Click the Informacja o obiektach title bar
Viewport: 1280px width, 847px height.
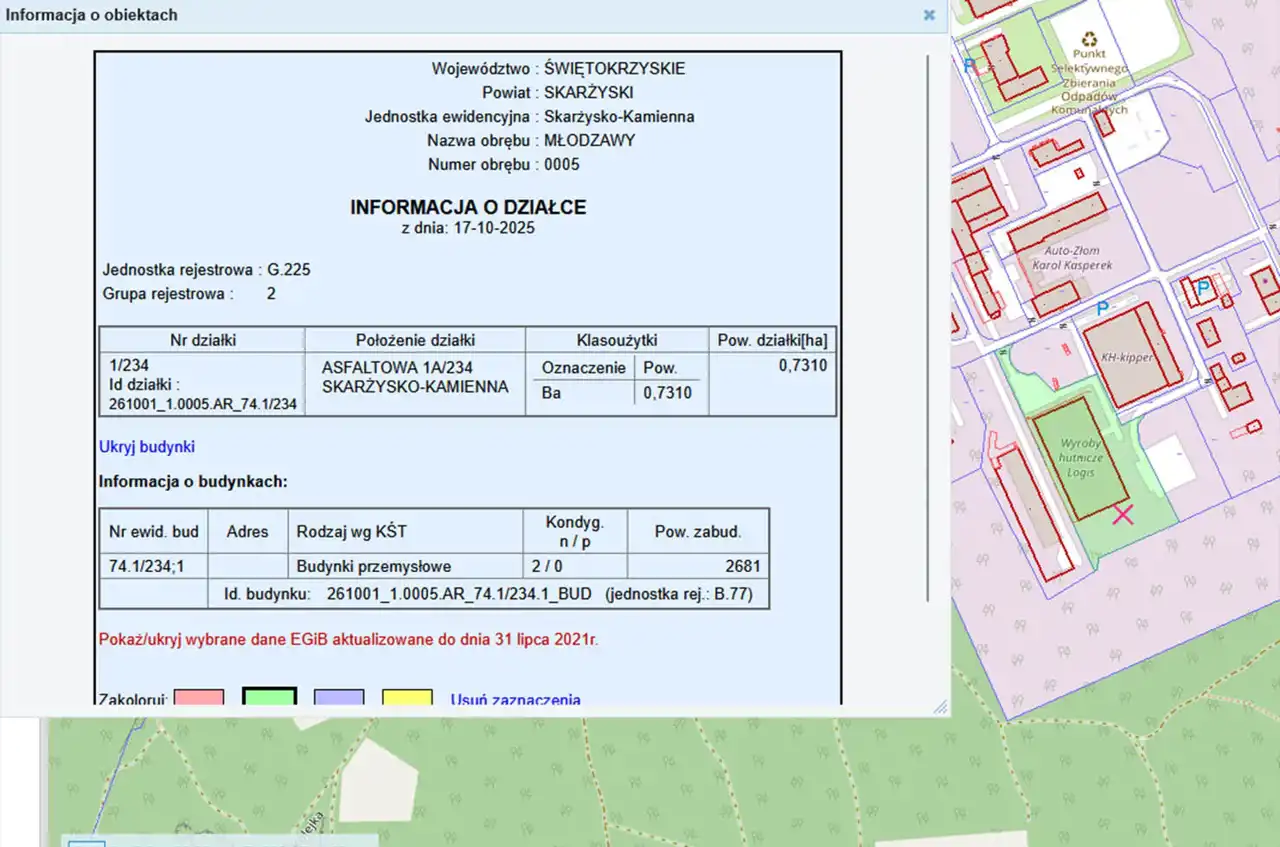tap(400, 15)
